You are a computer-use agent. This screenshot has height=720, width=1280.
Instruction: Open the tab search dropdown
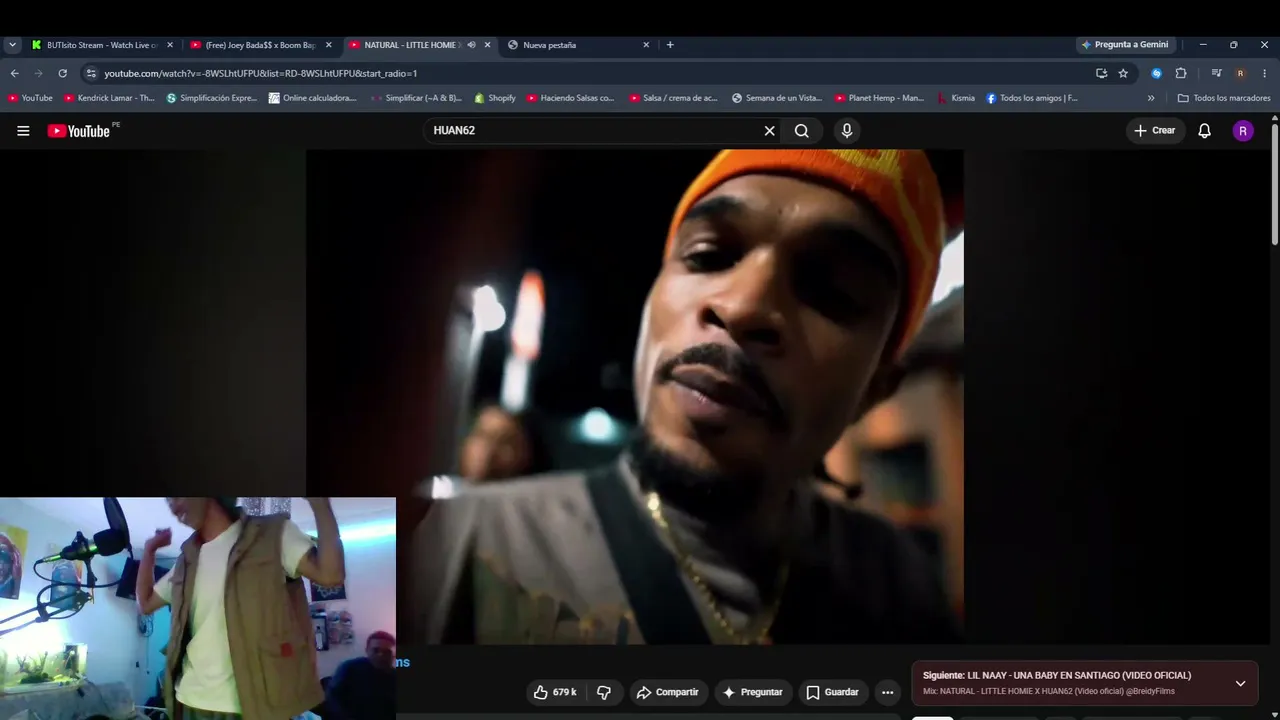(12, 45)
